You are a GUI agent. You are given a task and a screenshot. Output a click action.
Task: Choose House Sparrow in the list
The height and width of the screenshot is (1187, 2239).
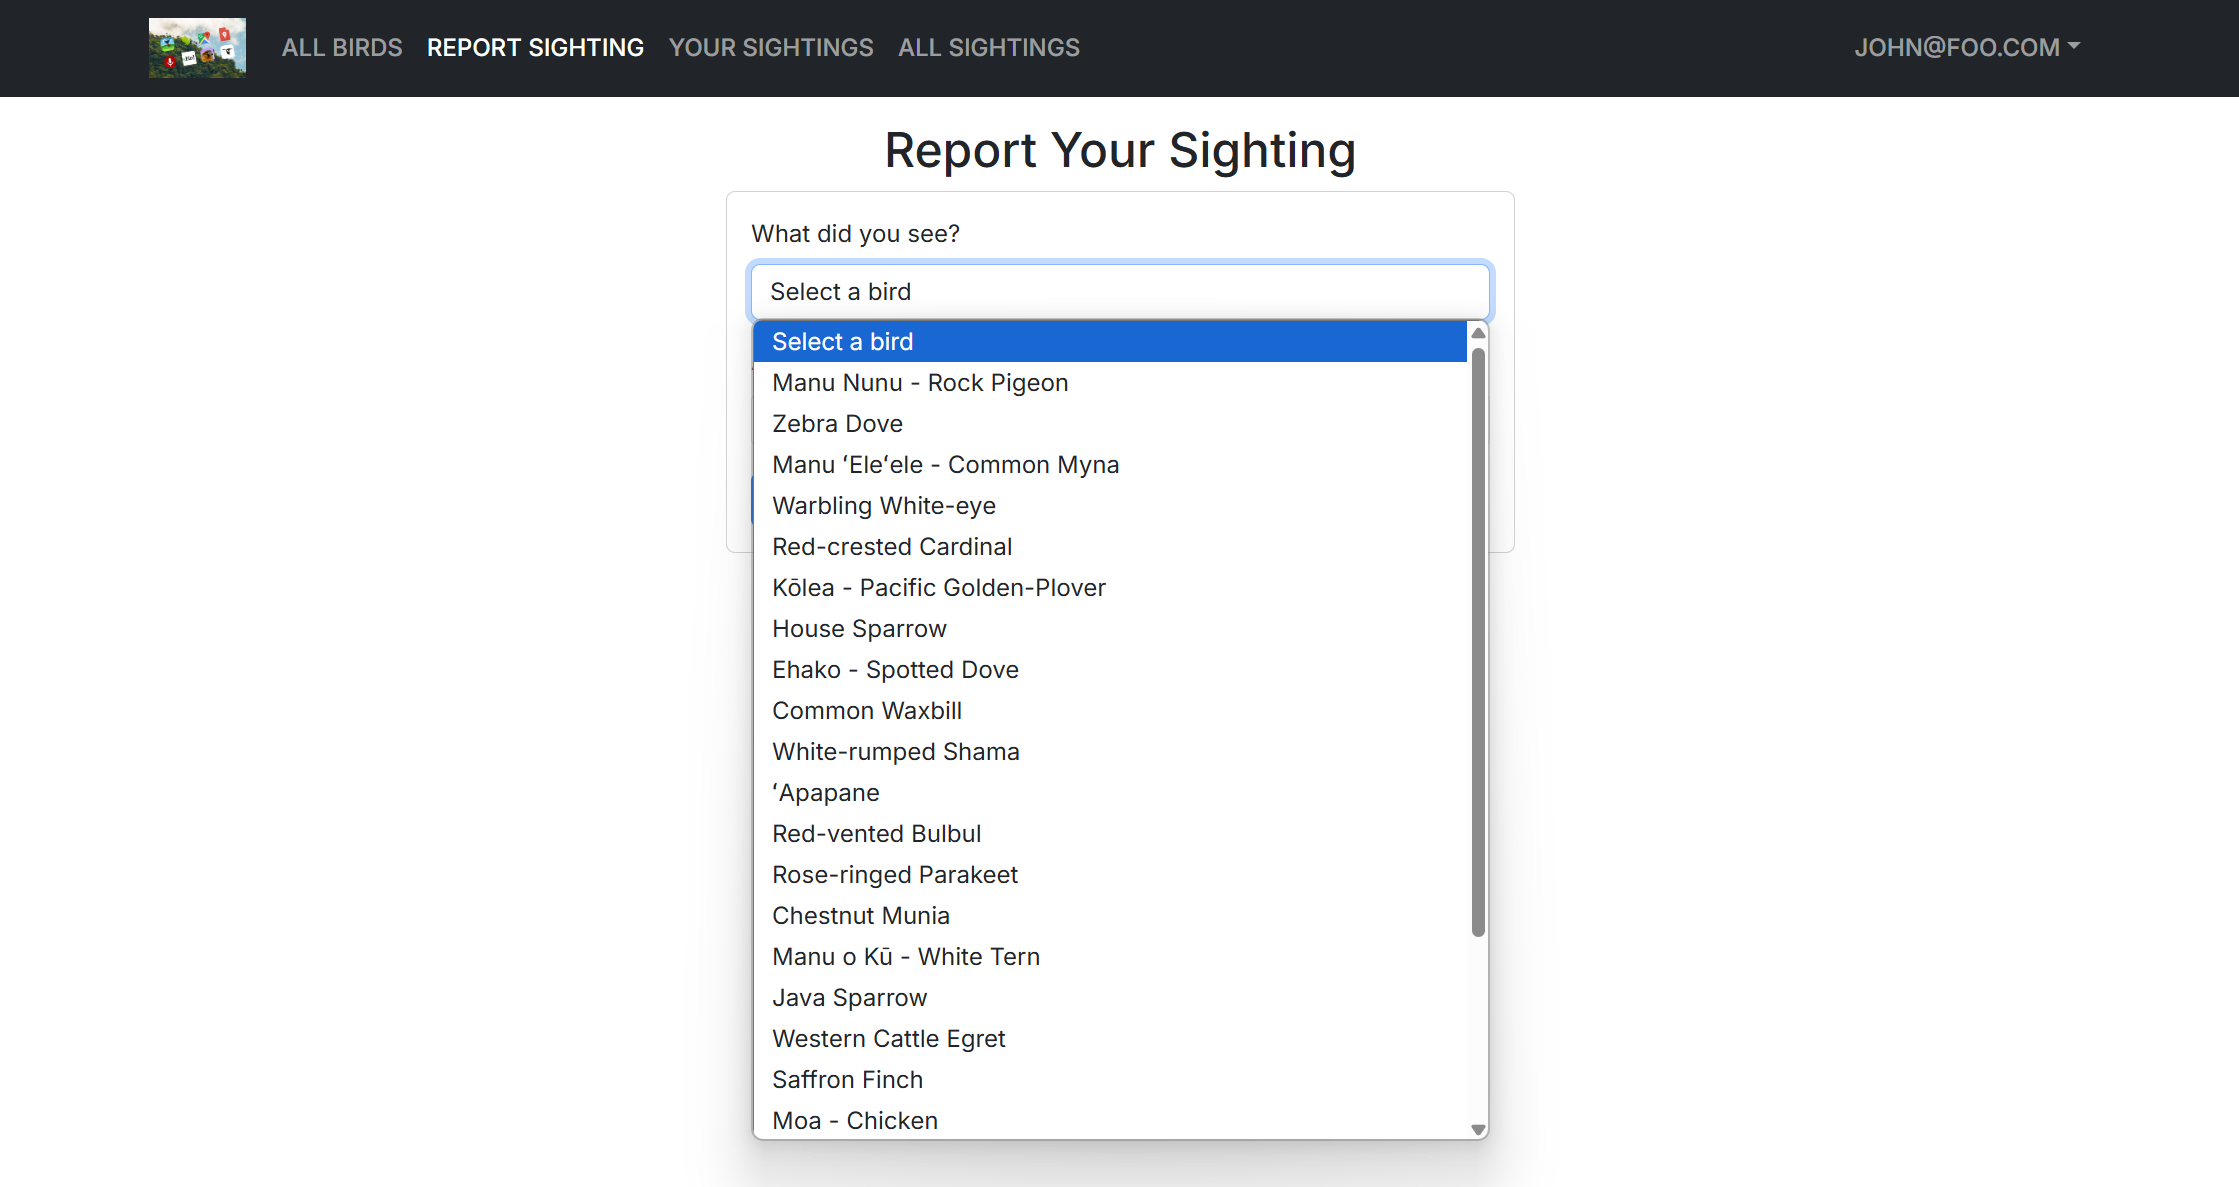tap(859, 629)
